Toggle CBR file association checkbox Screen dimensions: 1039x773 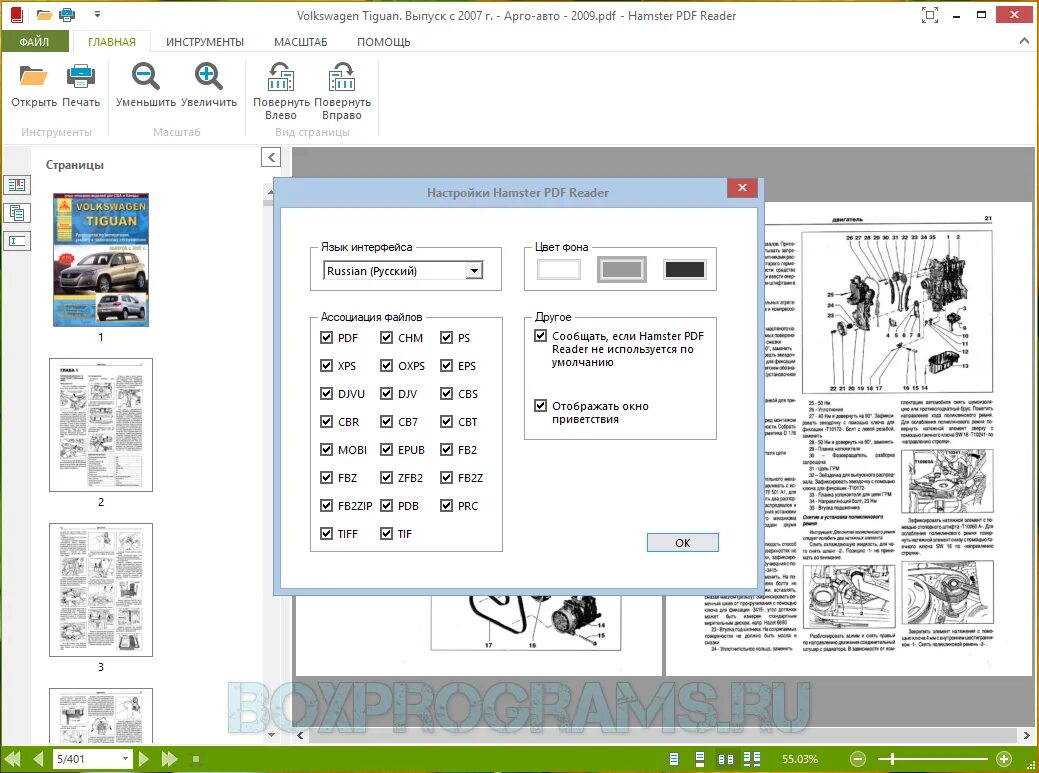(x=326, y=421)
